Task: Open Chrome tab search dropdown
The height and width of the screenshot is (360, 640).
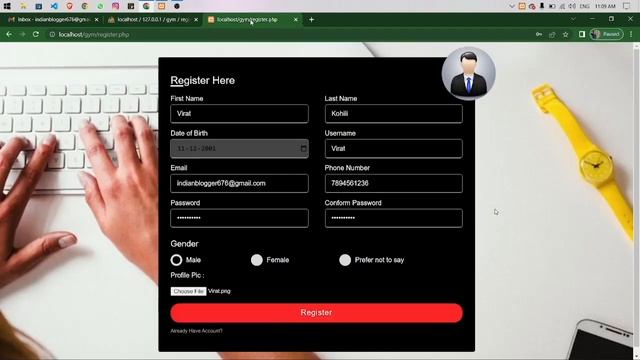Action: pyautogui.click(x=573, y=19)
